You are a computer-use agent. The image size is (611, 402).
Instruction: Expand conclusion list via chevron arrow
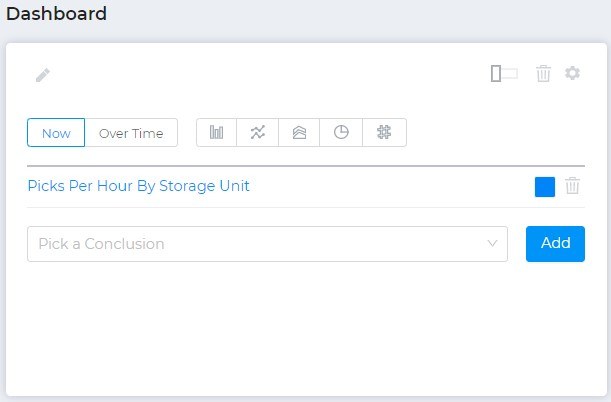492,243
